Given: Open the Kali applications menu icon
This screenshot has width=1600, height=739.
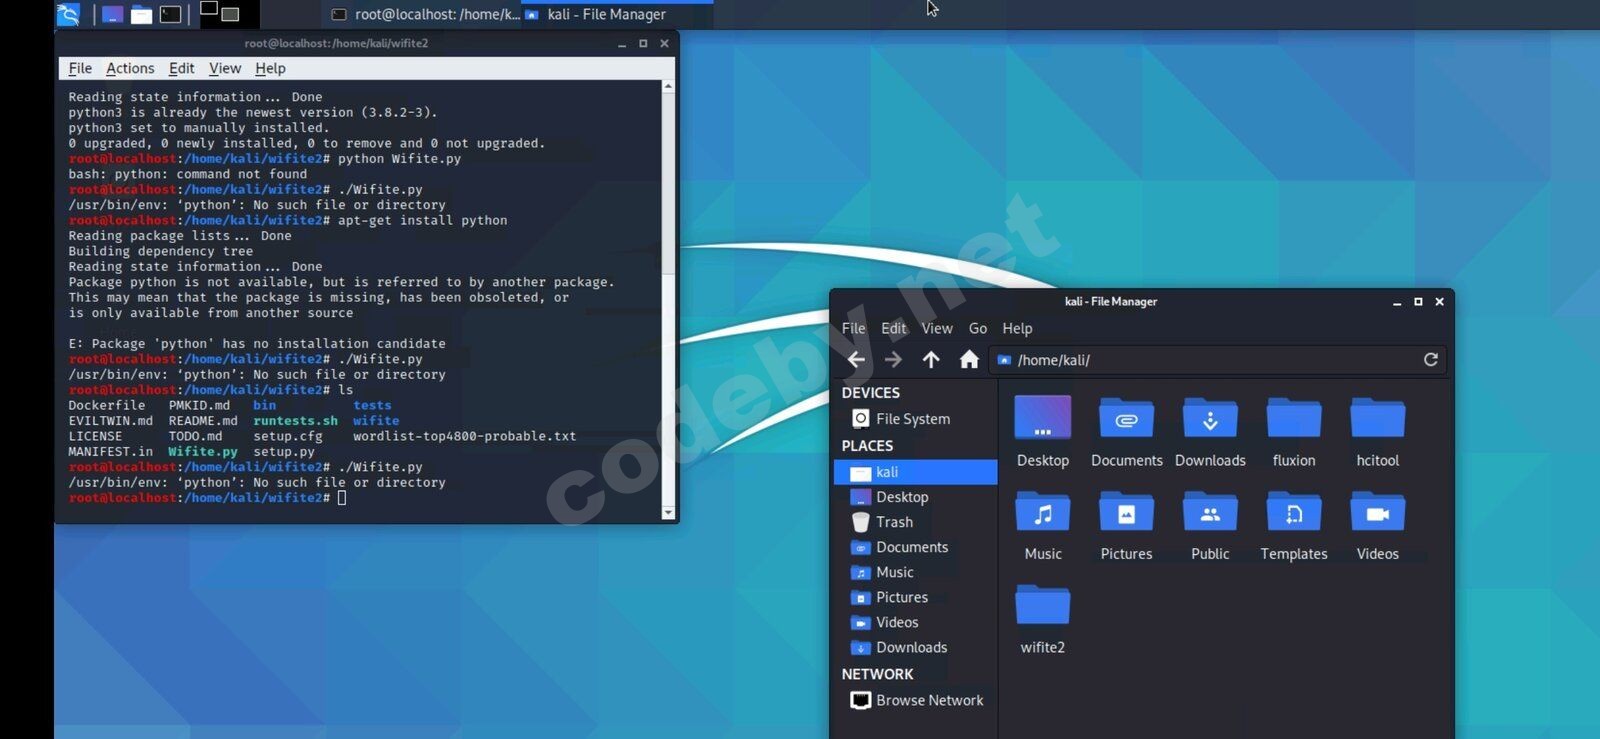Looking at the screenshot, I should (x=68, y=14).
